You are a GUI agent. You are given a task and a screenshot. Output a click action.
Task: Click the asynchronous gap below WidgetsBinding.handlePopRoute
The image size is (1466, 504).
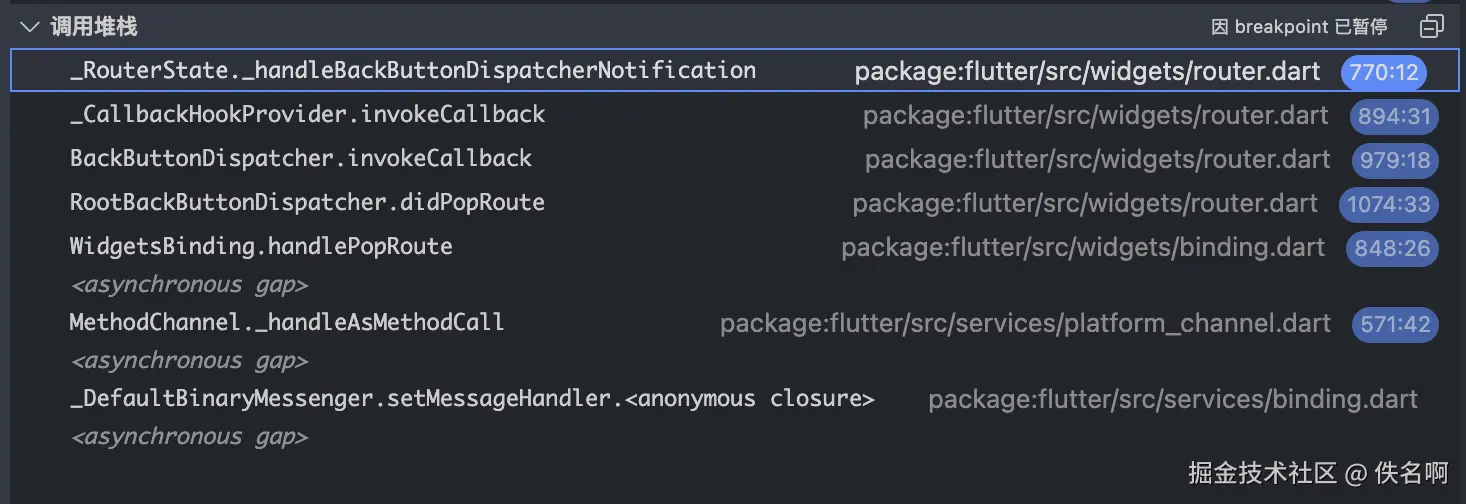tap(189, 285)
